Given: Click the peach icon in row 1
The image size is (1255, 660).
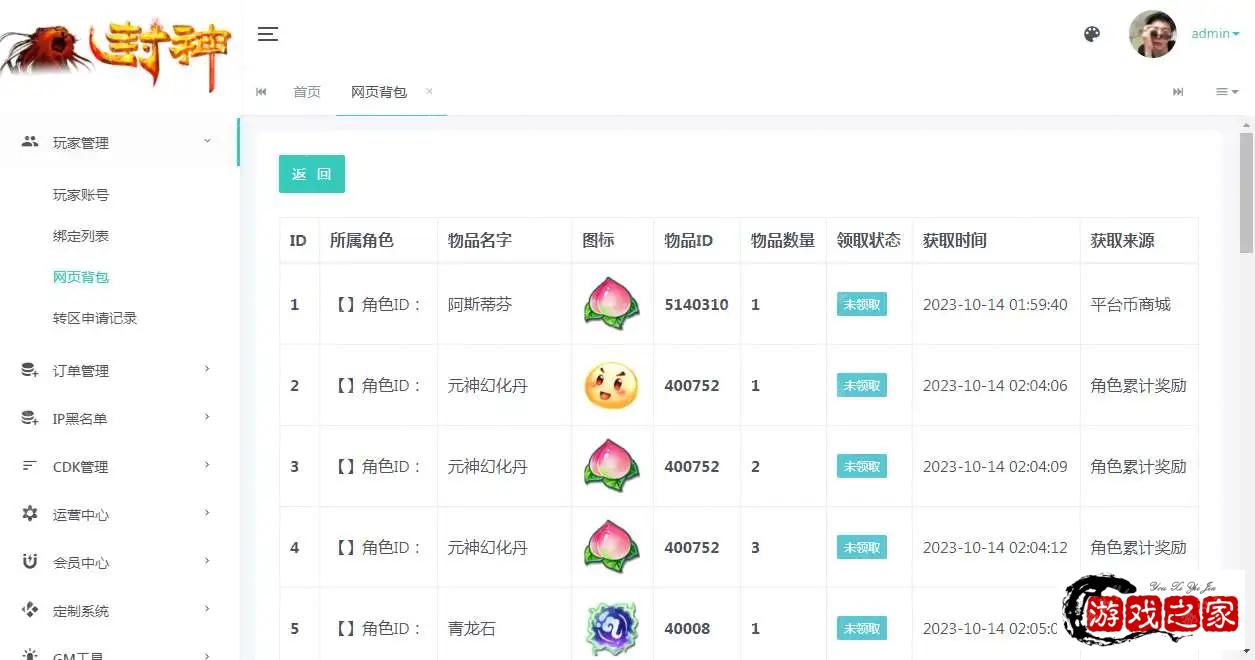Looking at the screenshot, I should click(611, 304).
